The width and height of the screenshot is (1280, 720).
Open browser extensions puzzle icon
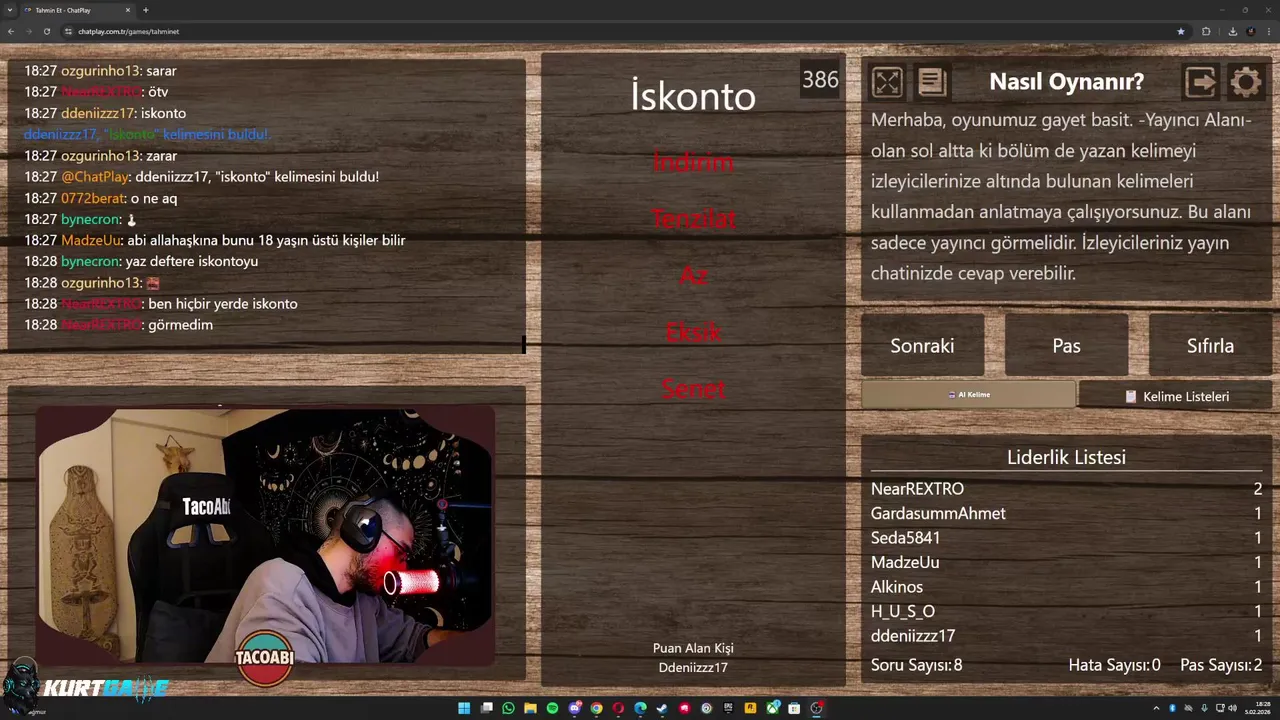click(x=1206, y=31)
